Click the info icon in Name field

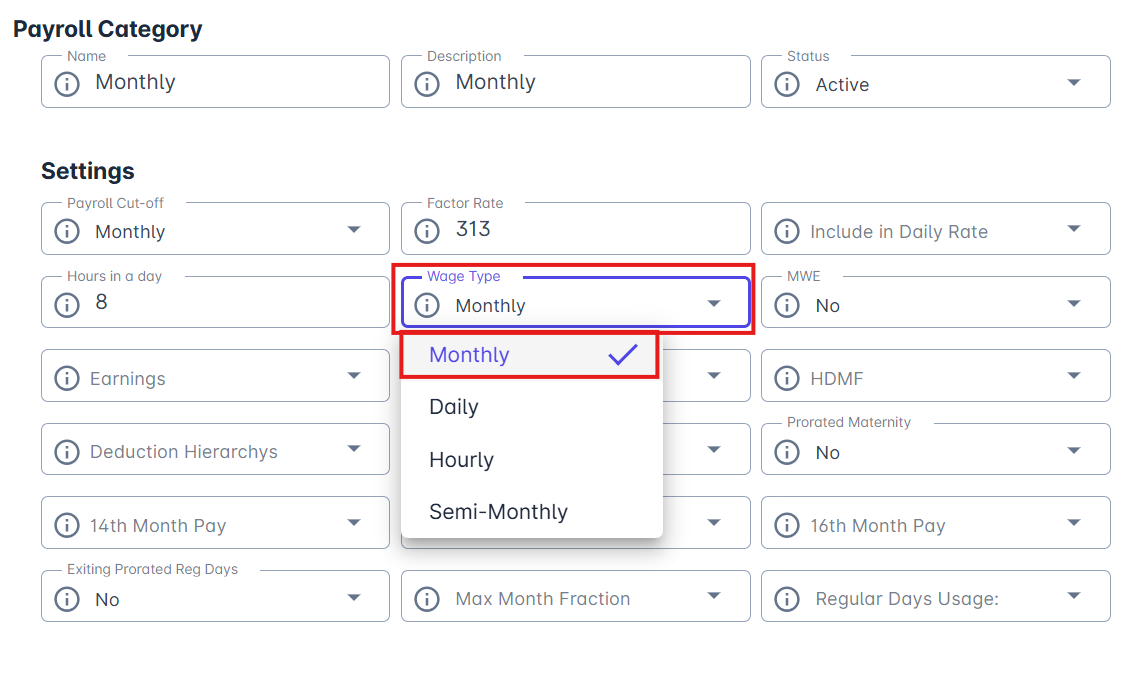(x=67, y=84)
